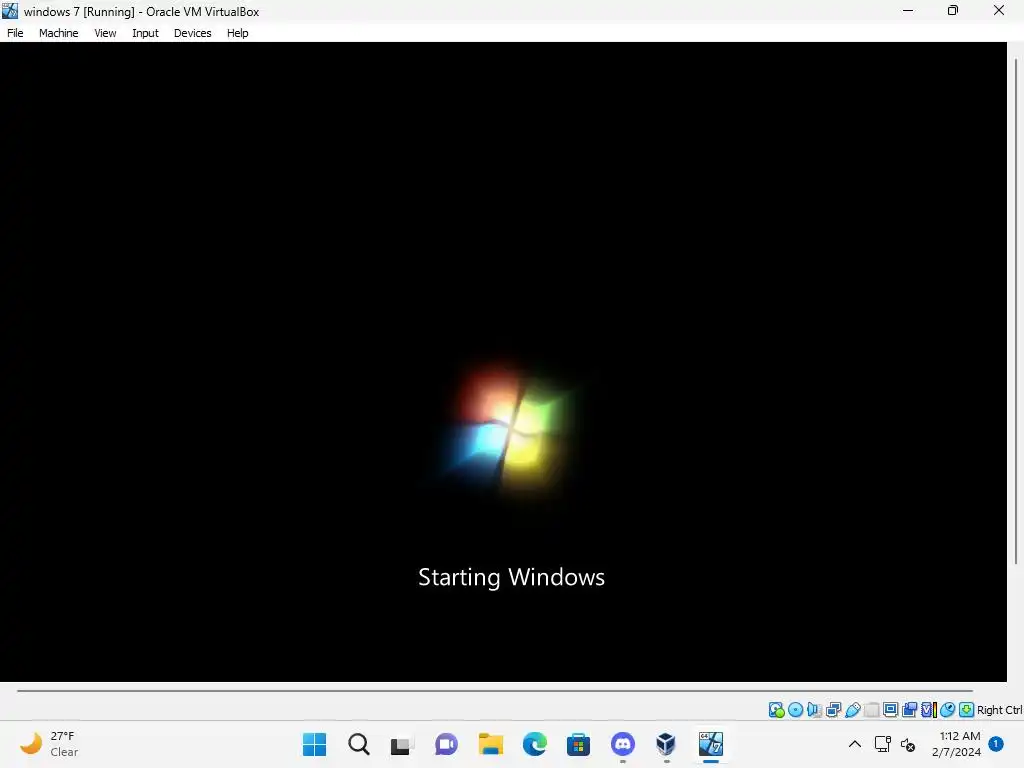Screen dimensions: 1024x768
Task: Open the Devices menu
Action: coord(192,33)
